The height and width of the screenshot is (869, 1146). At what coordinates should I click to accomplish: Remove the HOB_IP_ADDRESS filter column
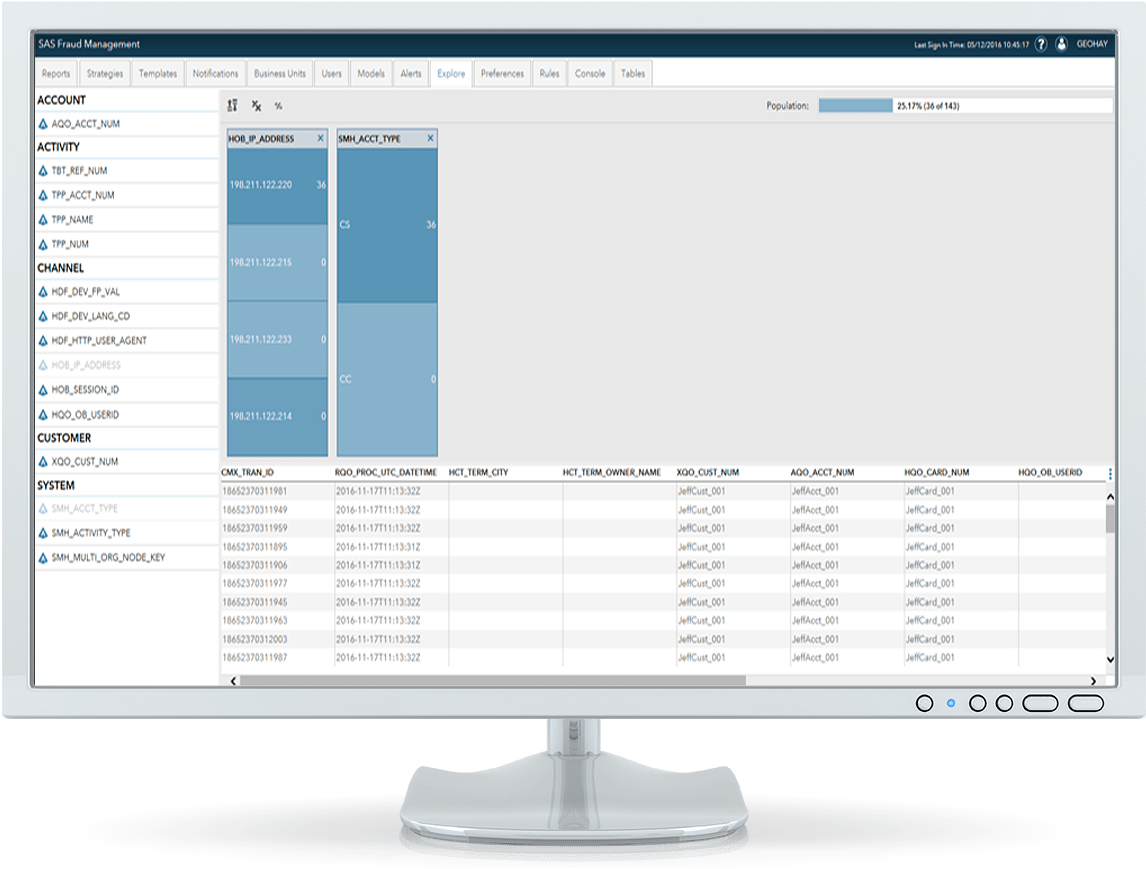[x=320, y=138]
